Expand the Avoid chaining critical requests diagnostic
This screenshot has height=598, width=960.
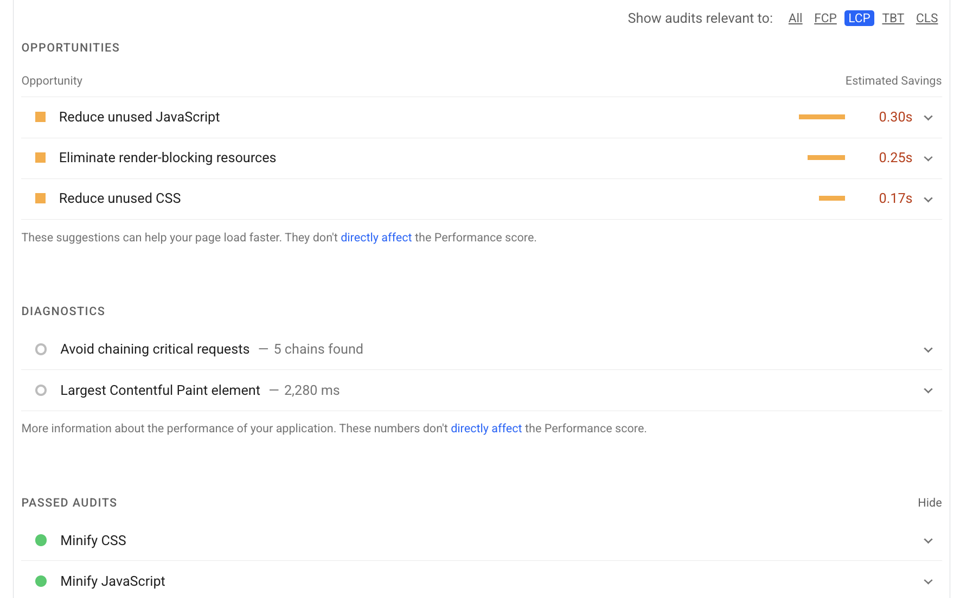coord(928,349)
